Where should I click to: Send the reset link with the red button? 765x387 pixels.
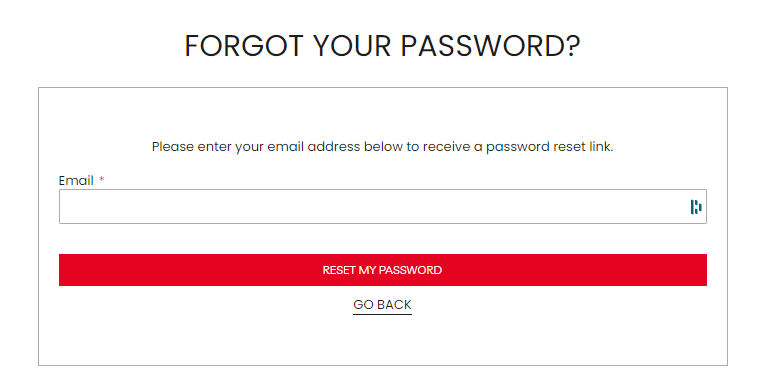coord(382,270)
